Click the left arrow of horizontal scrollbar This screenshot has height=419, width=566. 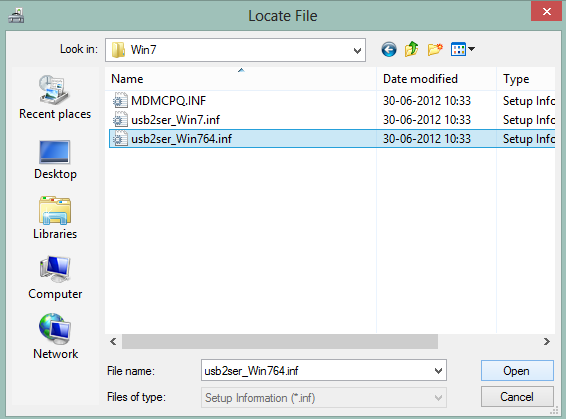click(x=113, y=341)
